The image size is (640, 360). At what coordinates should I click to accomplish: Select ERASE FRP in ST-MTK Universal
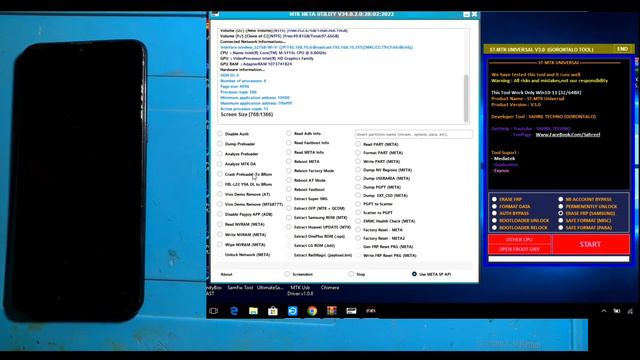click(507, 199)
